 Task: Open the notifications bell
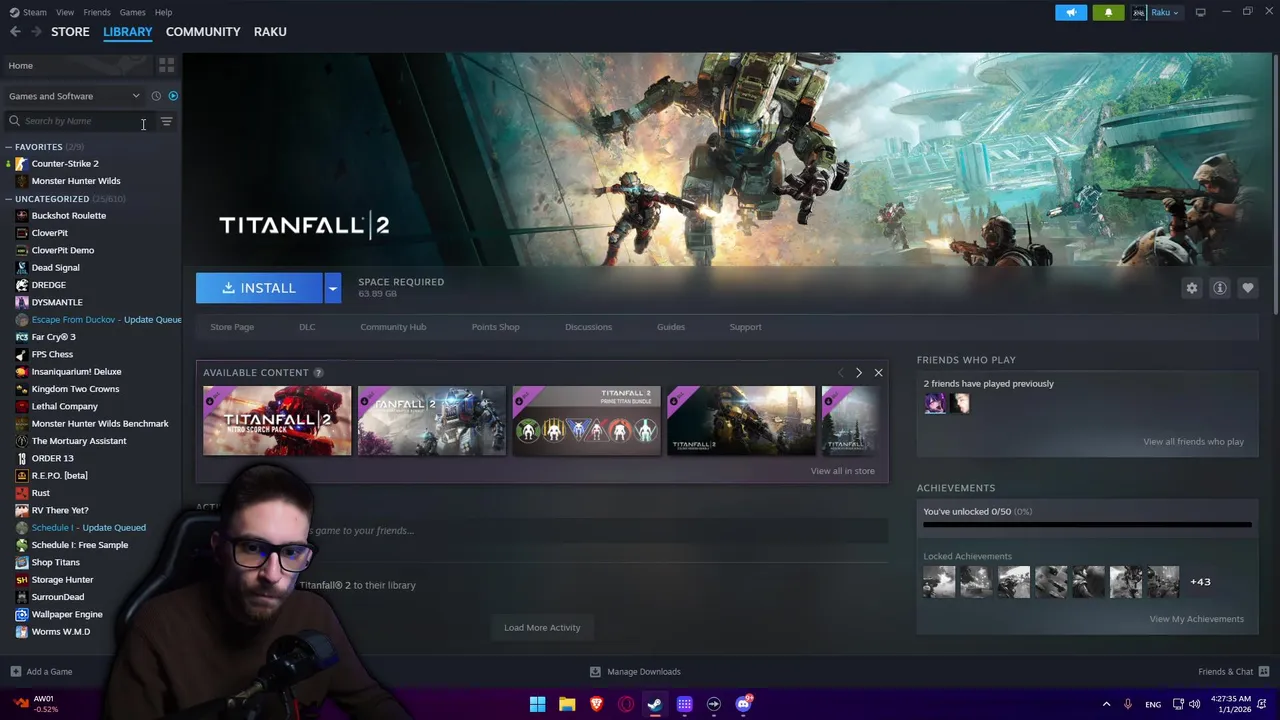[x=1108, y=12]
